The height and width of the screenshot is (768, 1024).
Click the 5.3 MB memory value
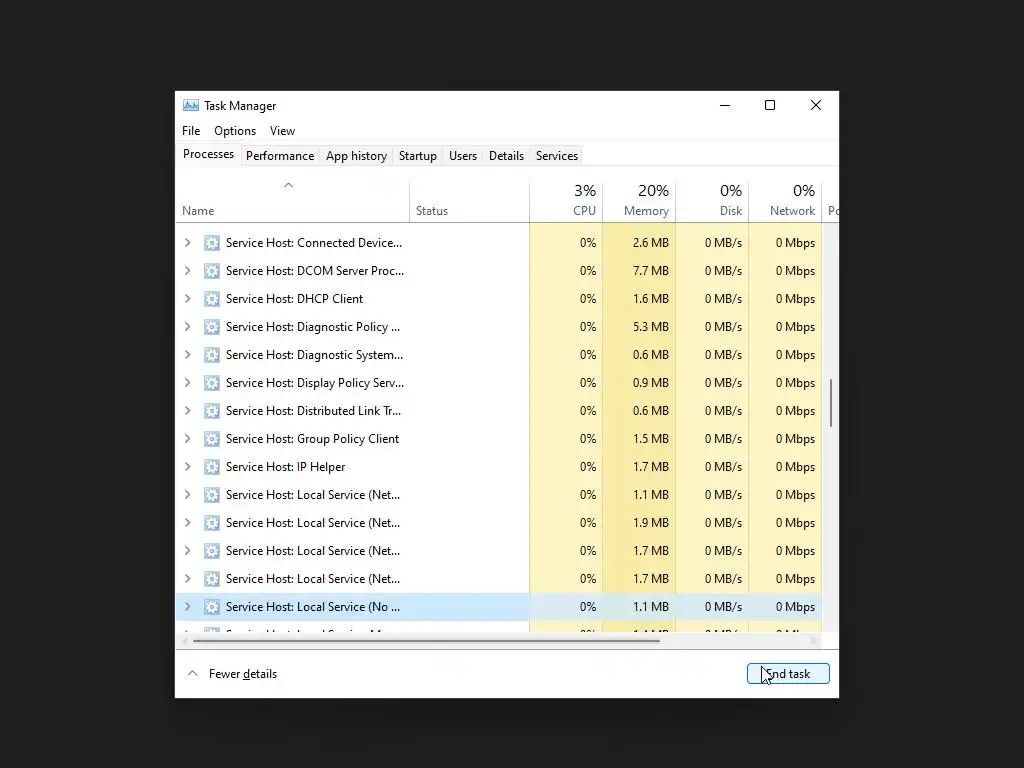point(650,327)
